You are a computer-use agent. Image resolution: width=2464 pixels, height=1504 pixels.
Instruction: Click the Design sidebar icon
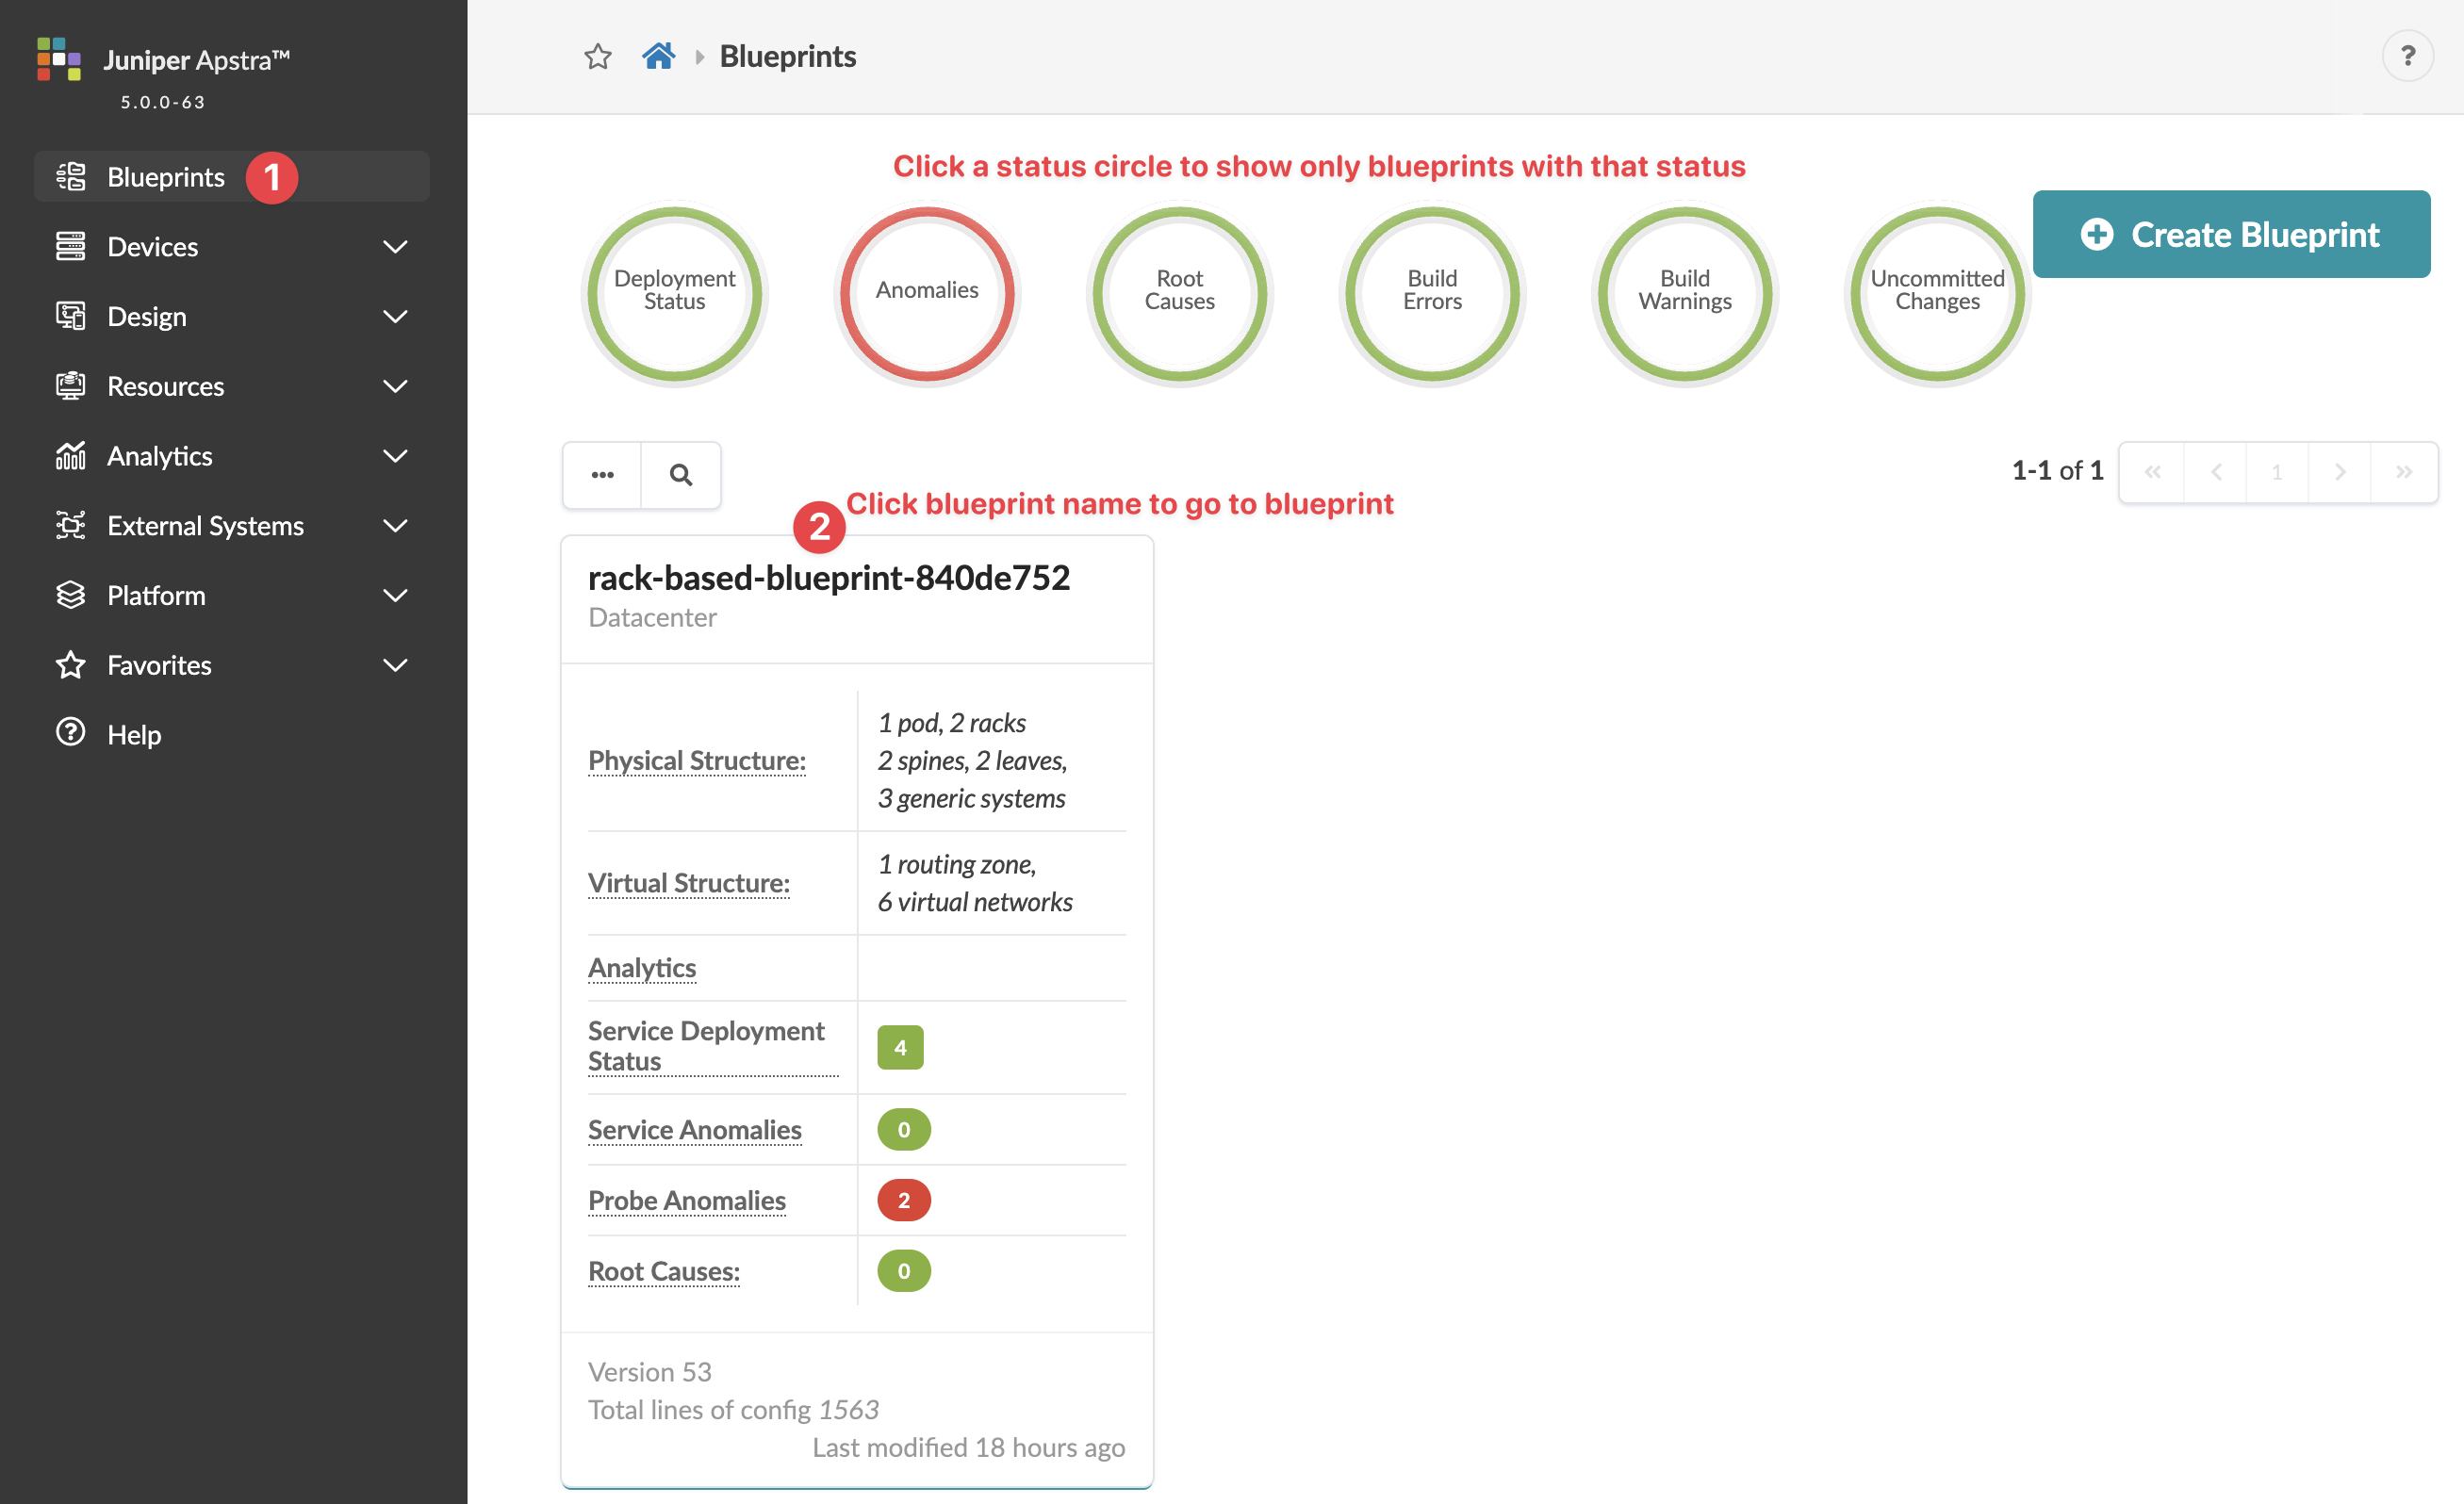71,315
